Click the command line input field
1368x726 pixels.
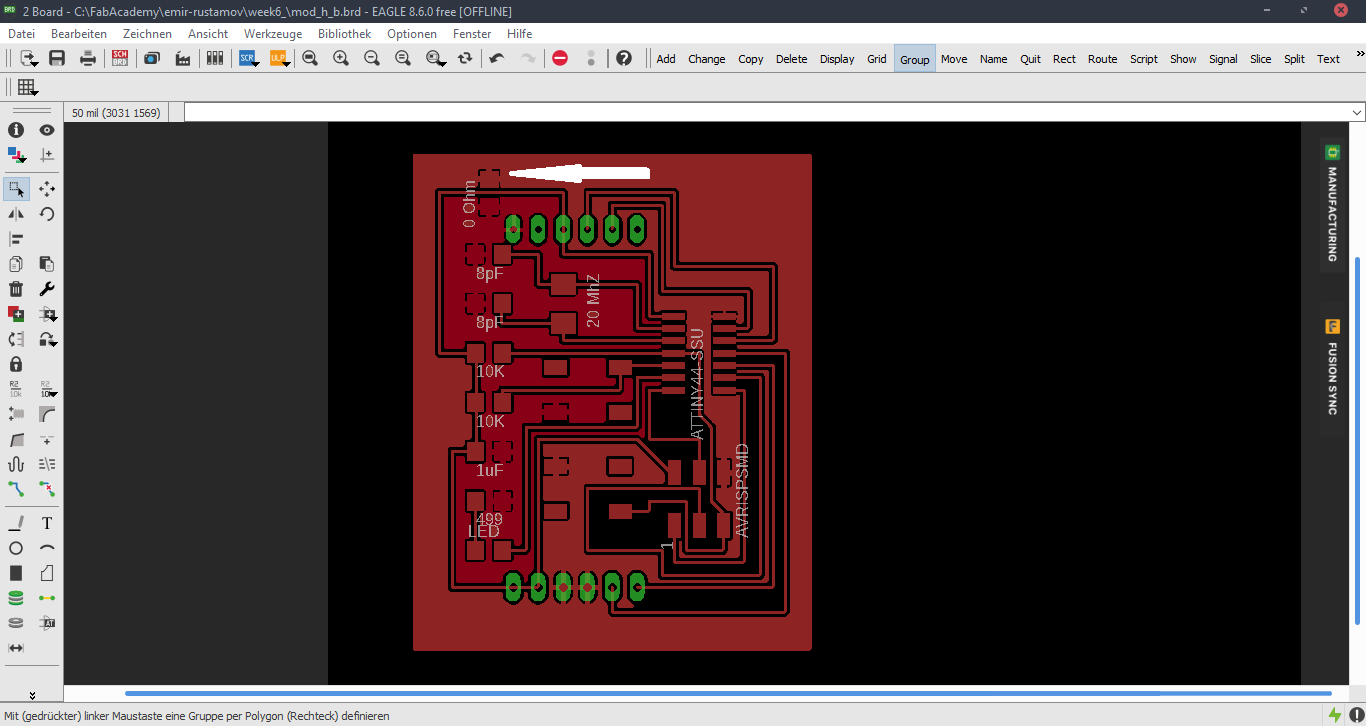click(x=774, y=112)
